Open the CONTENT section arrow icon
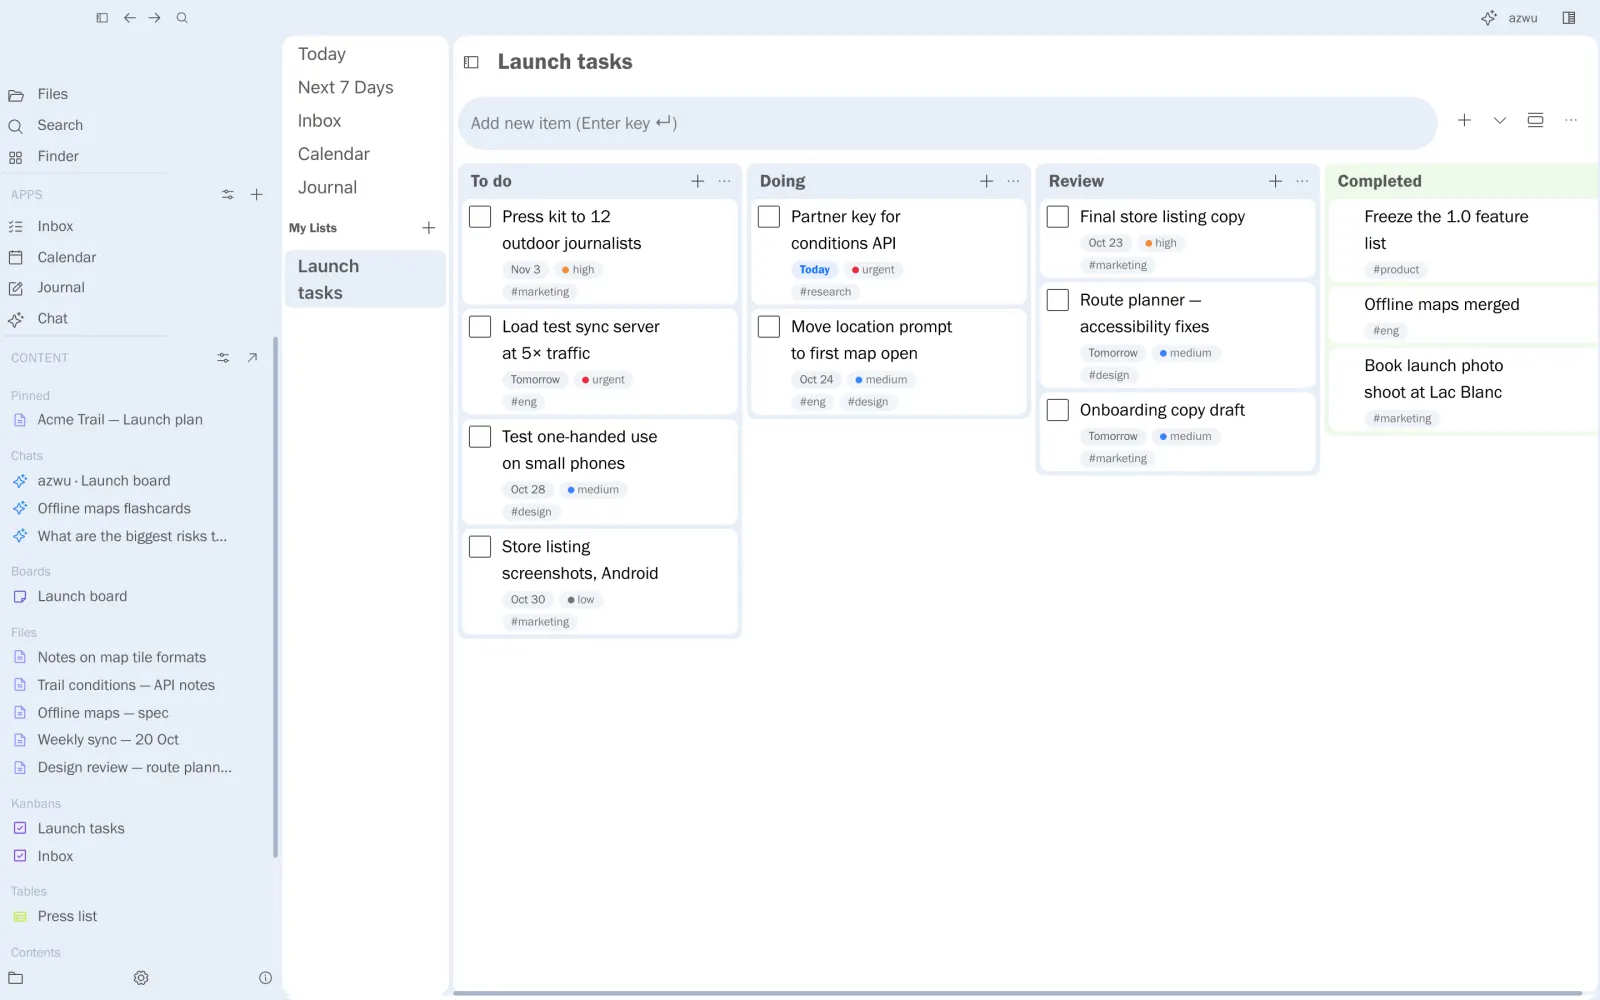Viewport: 1600px width, 1000px height. [252, 358]
